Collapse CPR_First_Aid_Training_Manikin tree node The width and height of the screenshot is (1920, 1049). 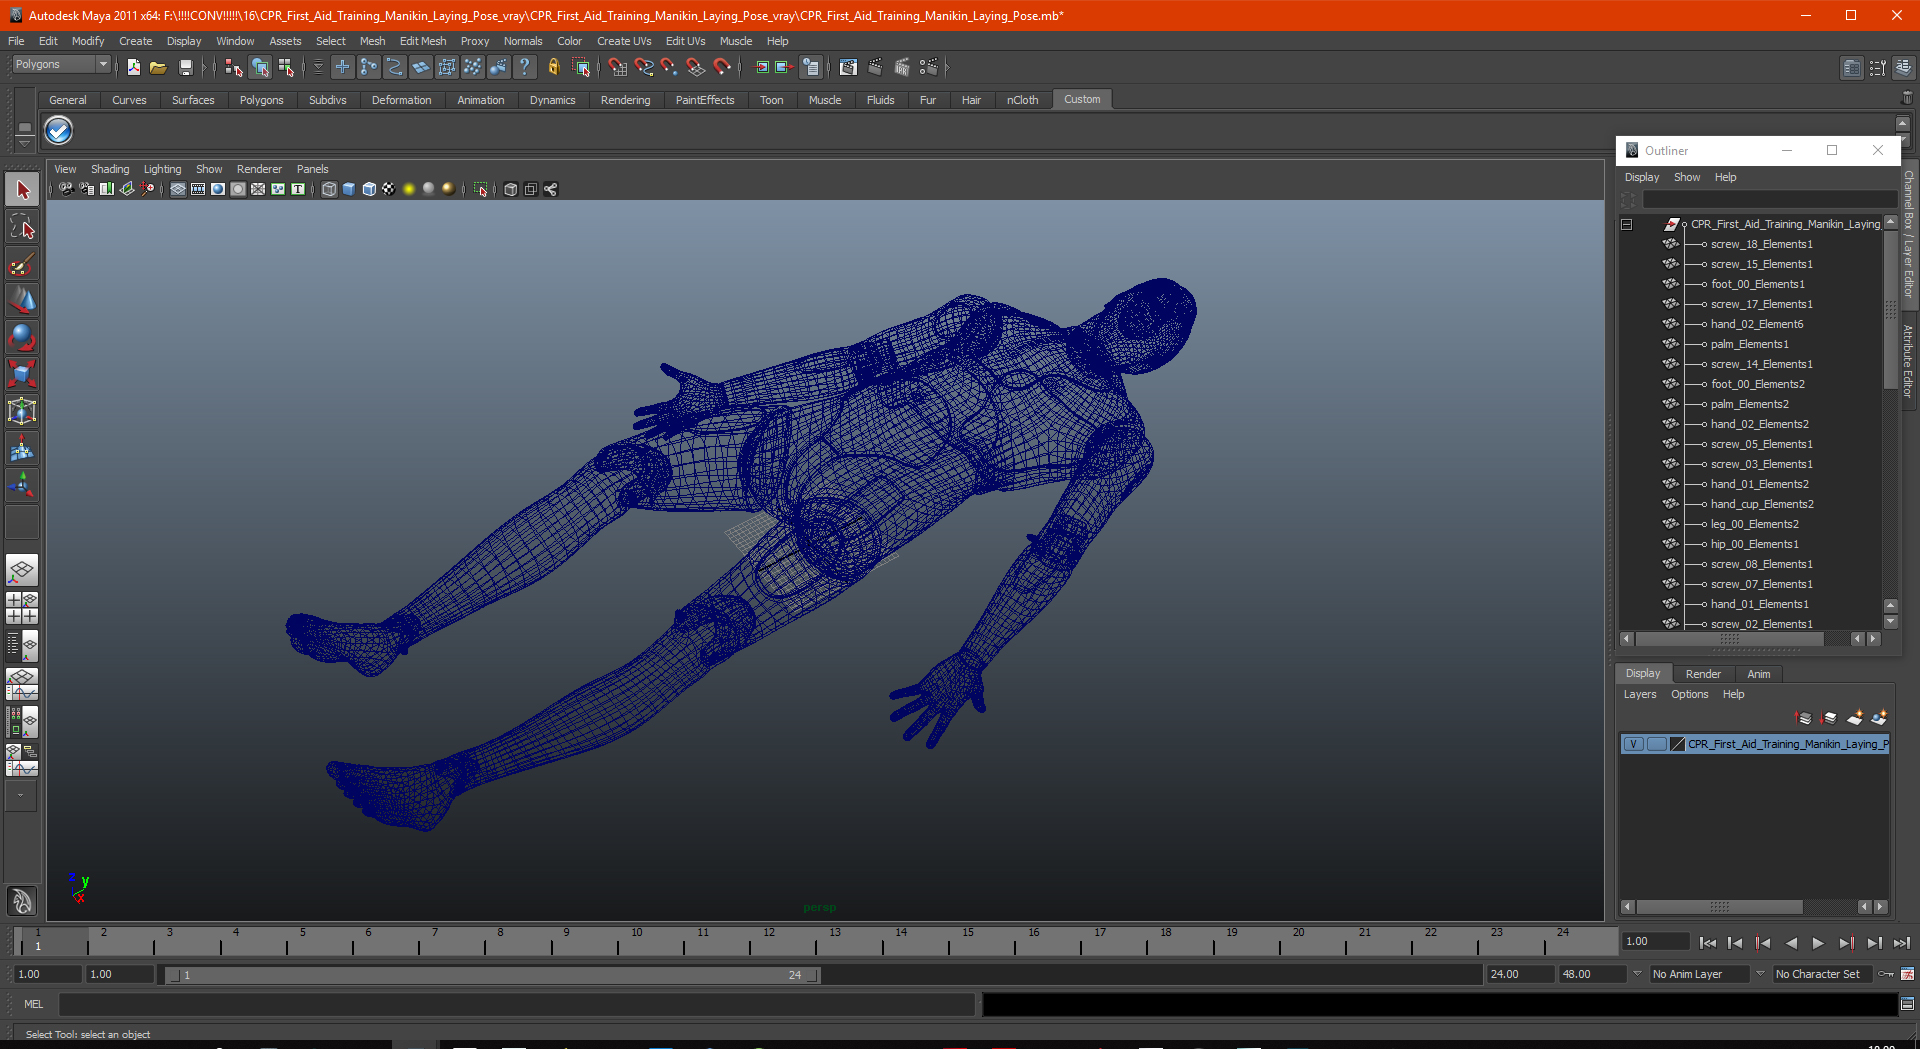pos(1627,224)
